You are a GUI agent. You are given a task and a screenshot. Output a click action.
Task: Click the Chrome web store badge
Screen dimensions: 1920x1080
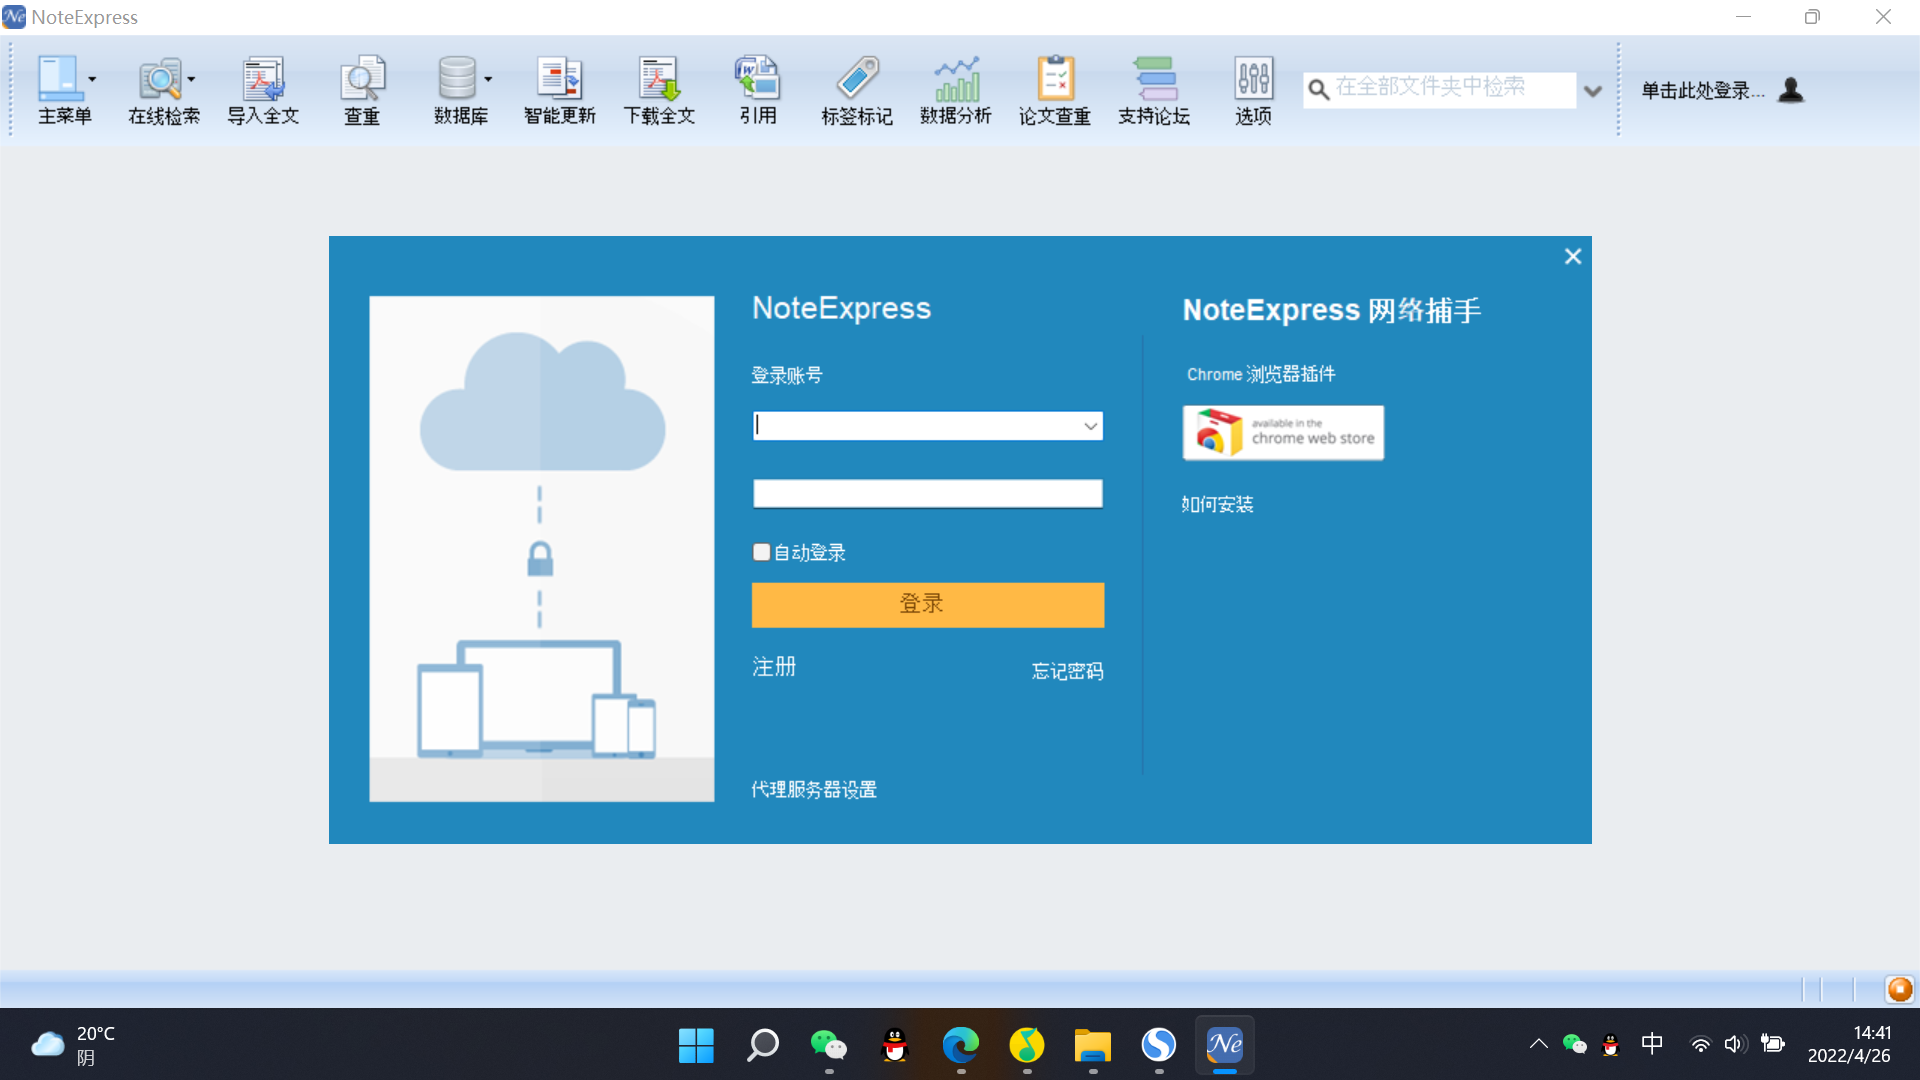point(1284,432)
